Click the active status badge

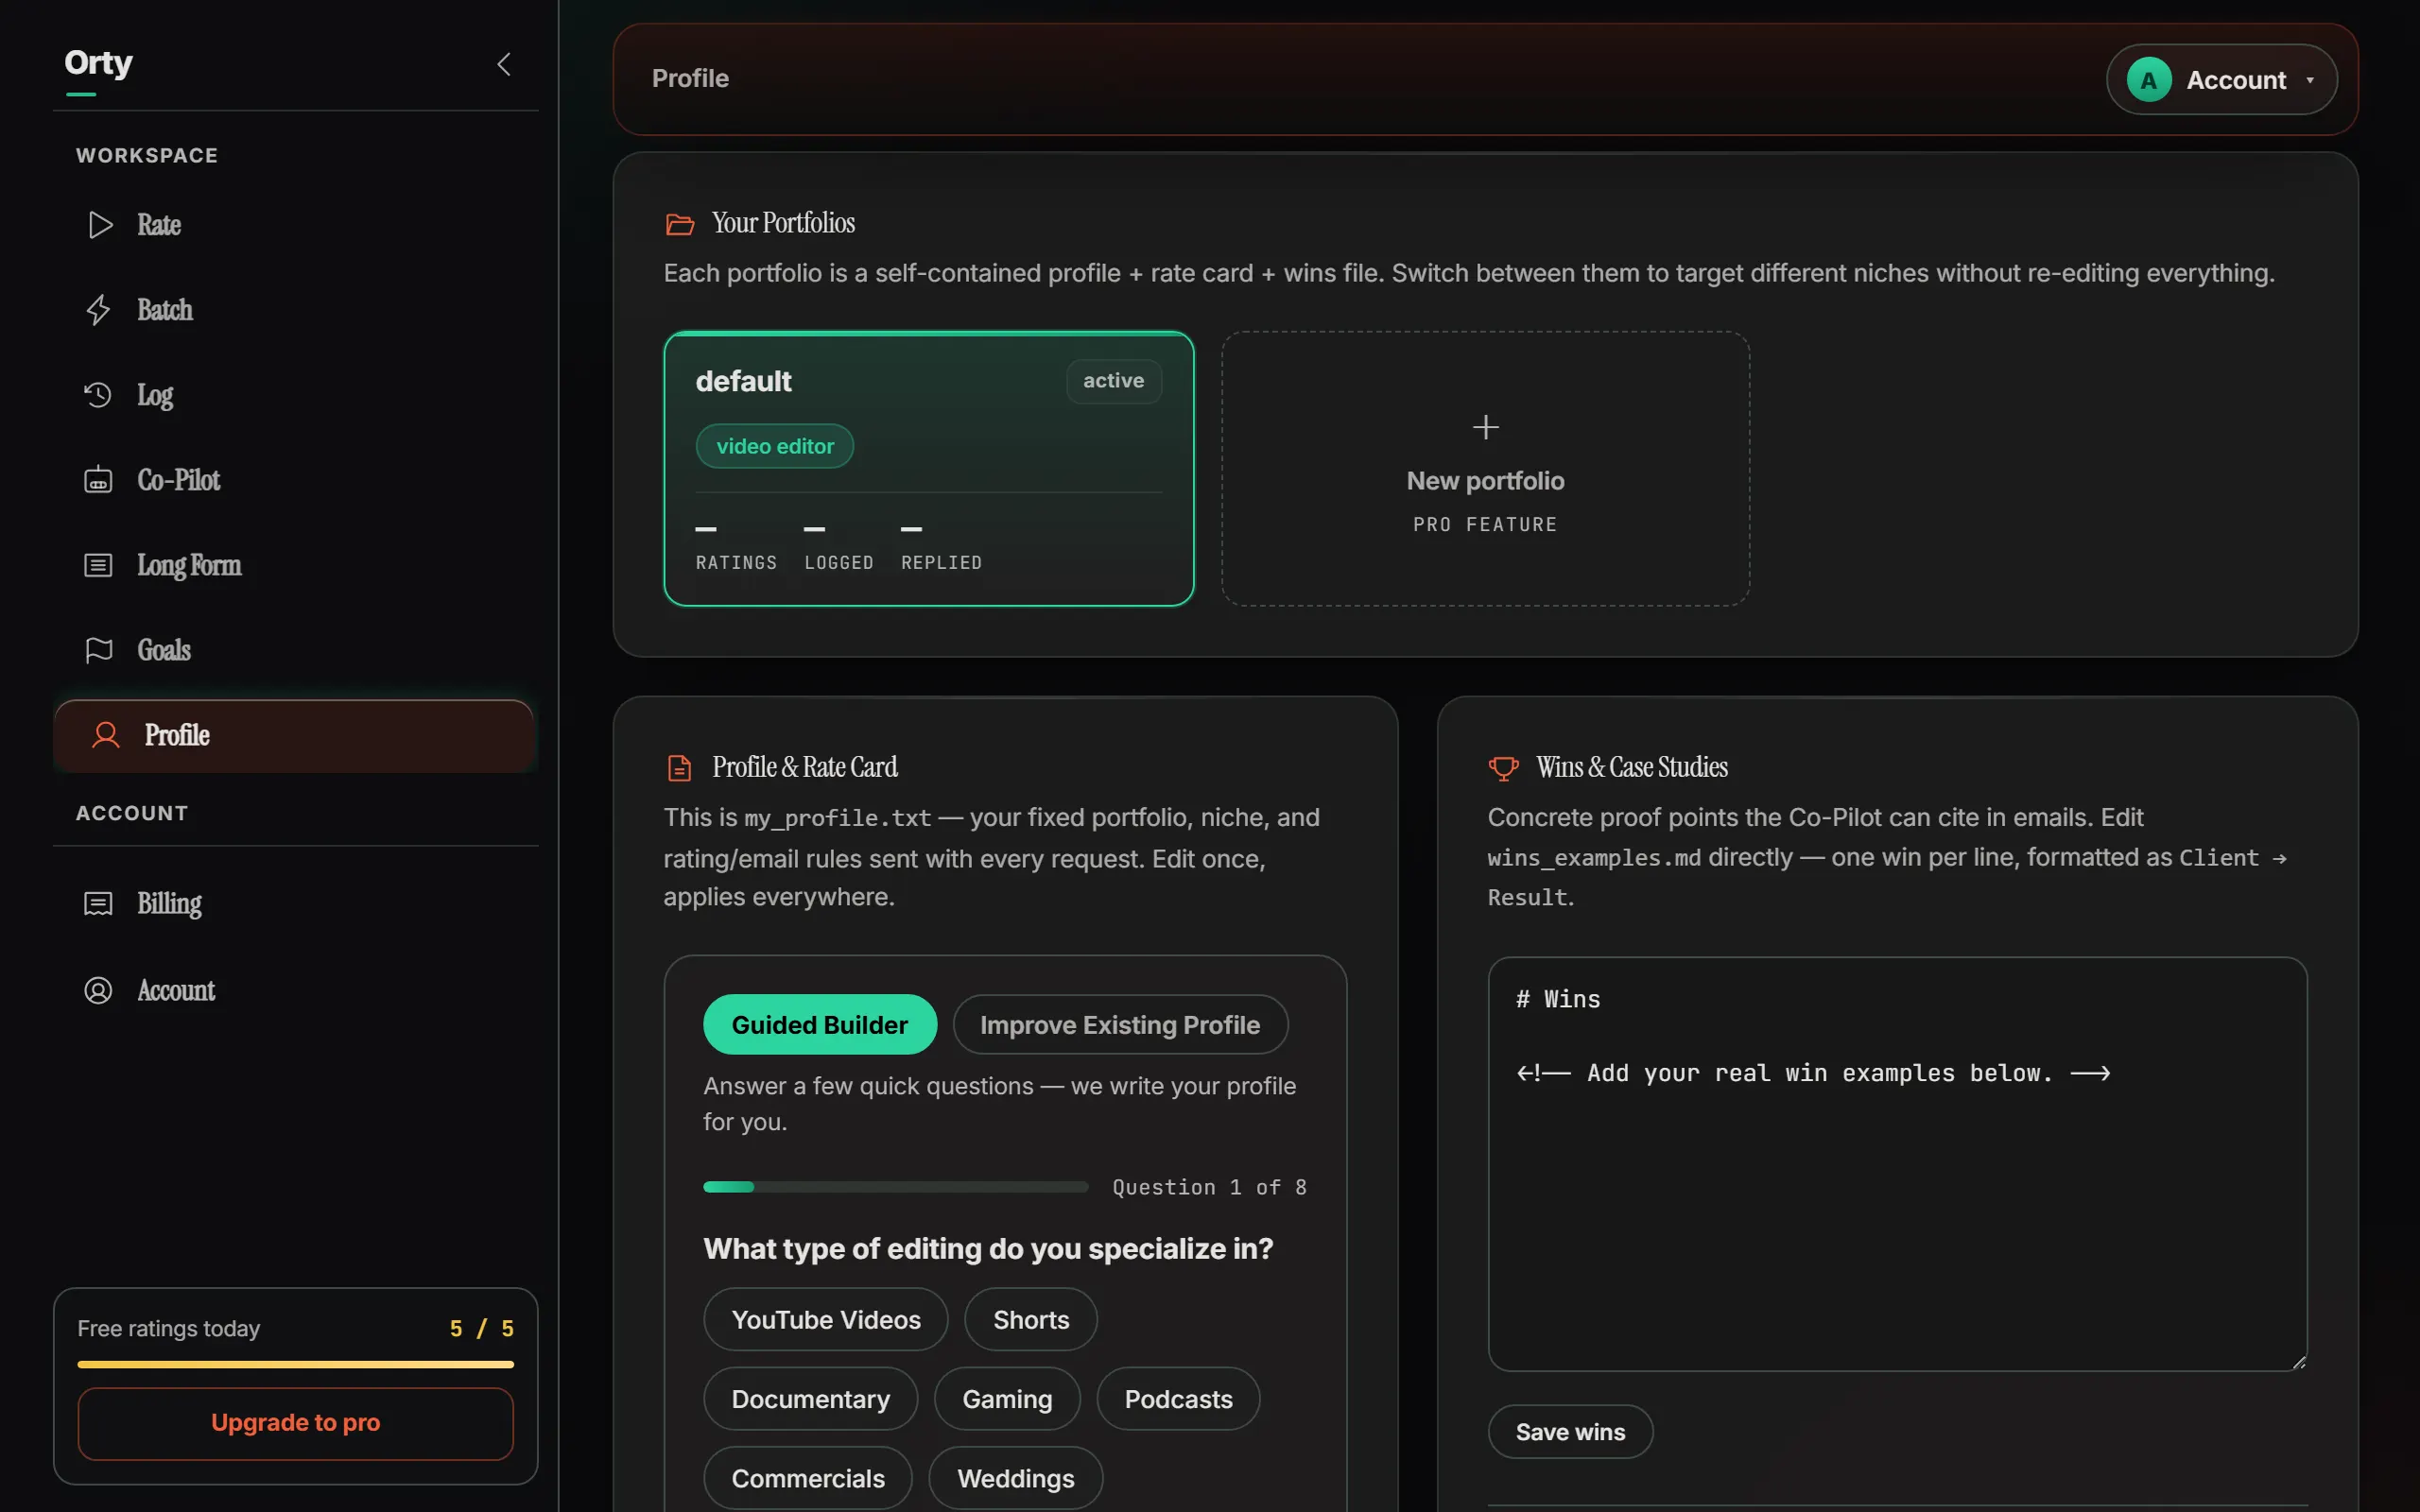pyautogui.click(x=1113, y=381)
